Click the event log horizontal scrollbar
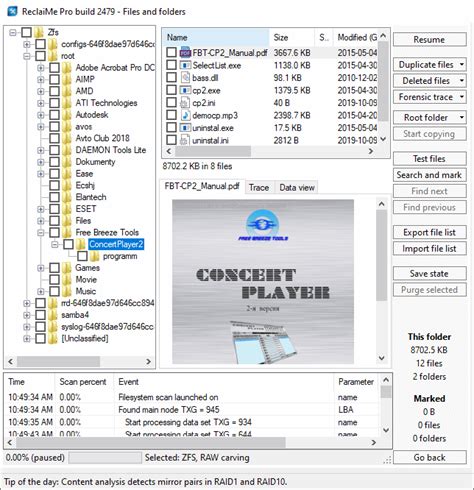This screenshot has width=474, height=490. [192, 442]
